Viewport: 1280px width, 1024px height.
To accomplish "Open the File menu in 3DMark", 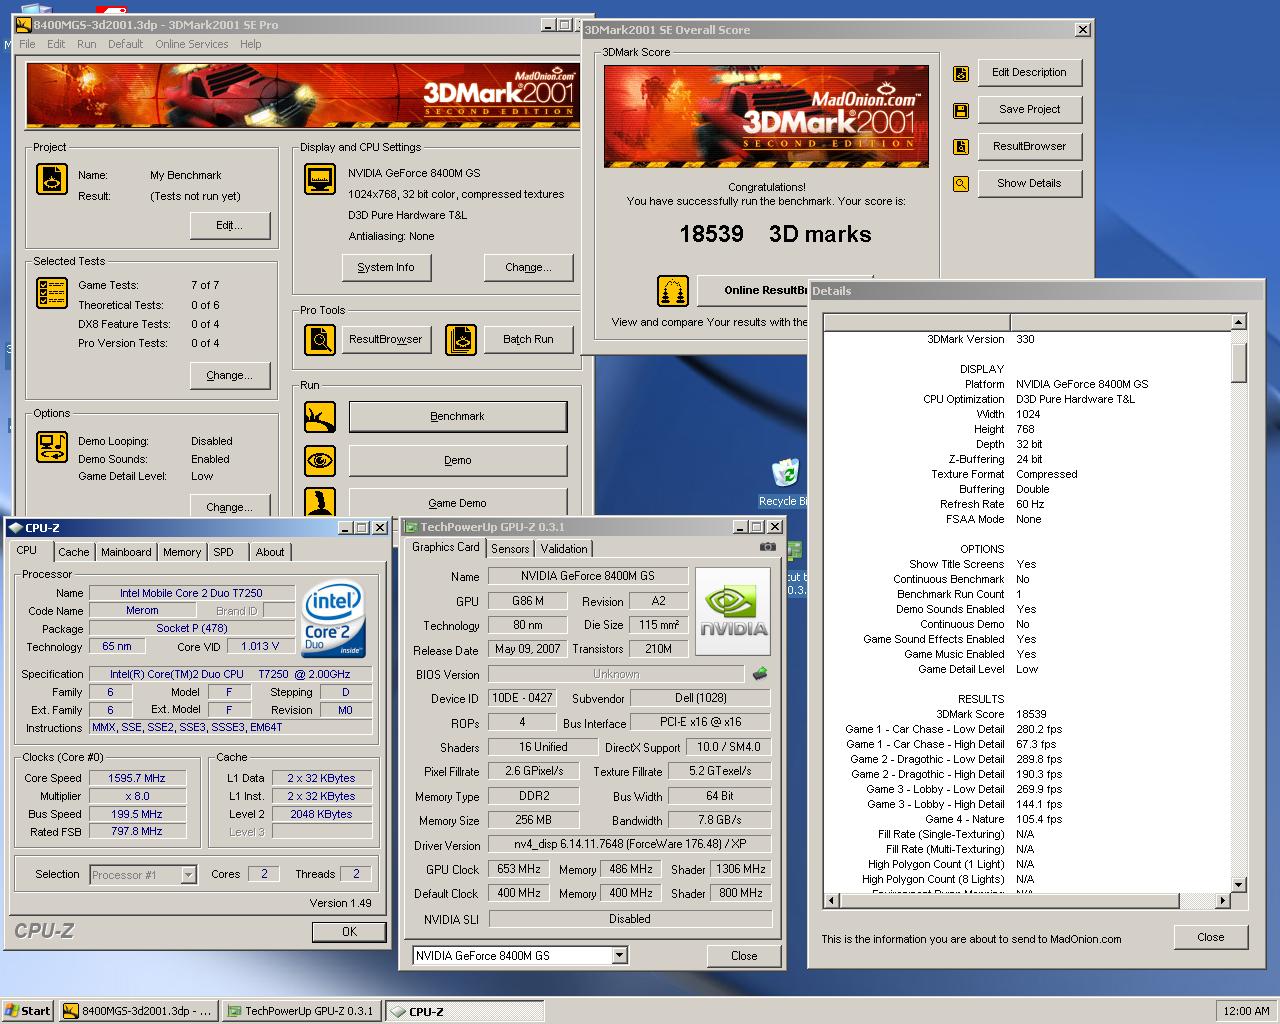I will coord(27,44).
